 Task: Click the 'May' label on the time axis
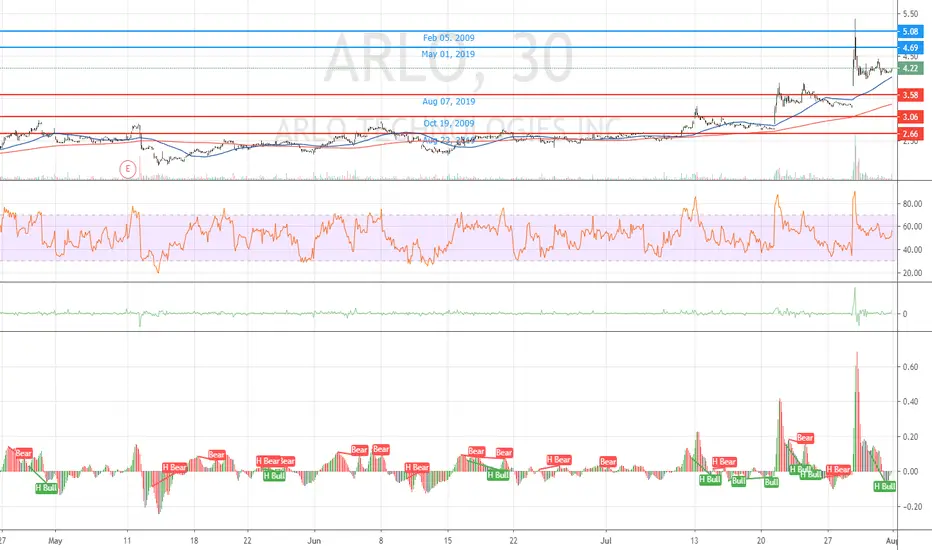(x=55, y=540)
